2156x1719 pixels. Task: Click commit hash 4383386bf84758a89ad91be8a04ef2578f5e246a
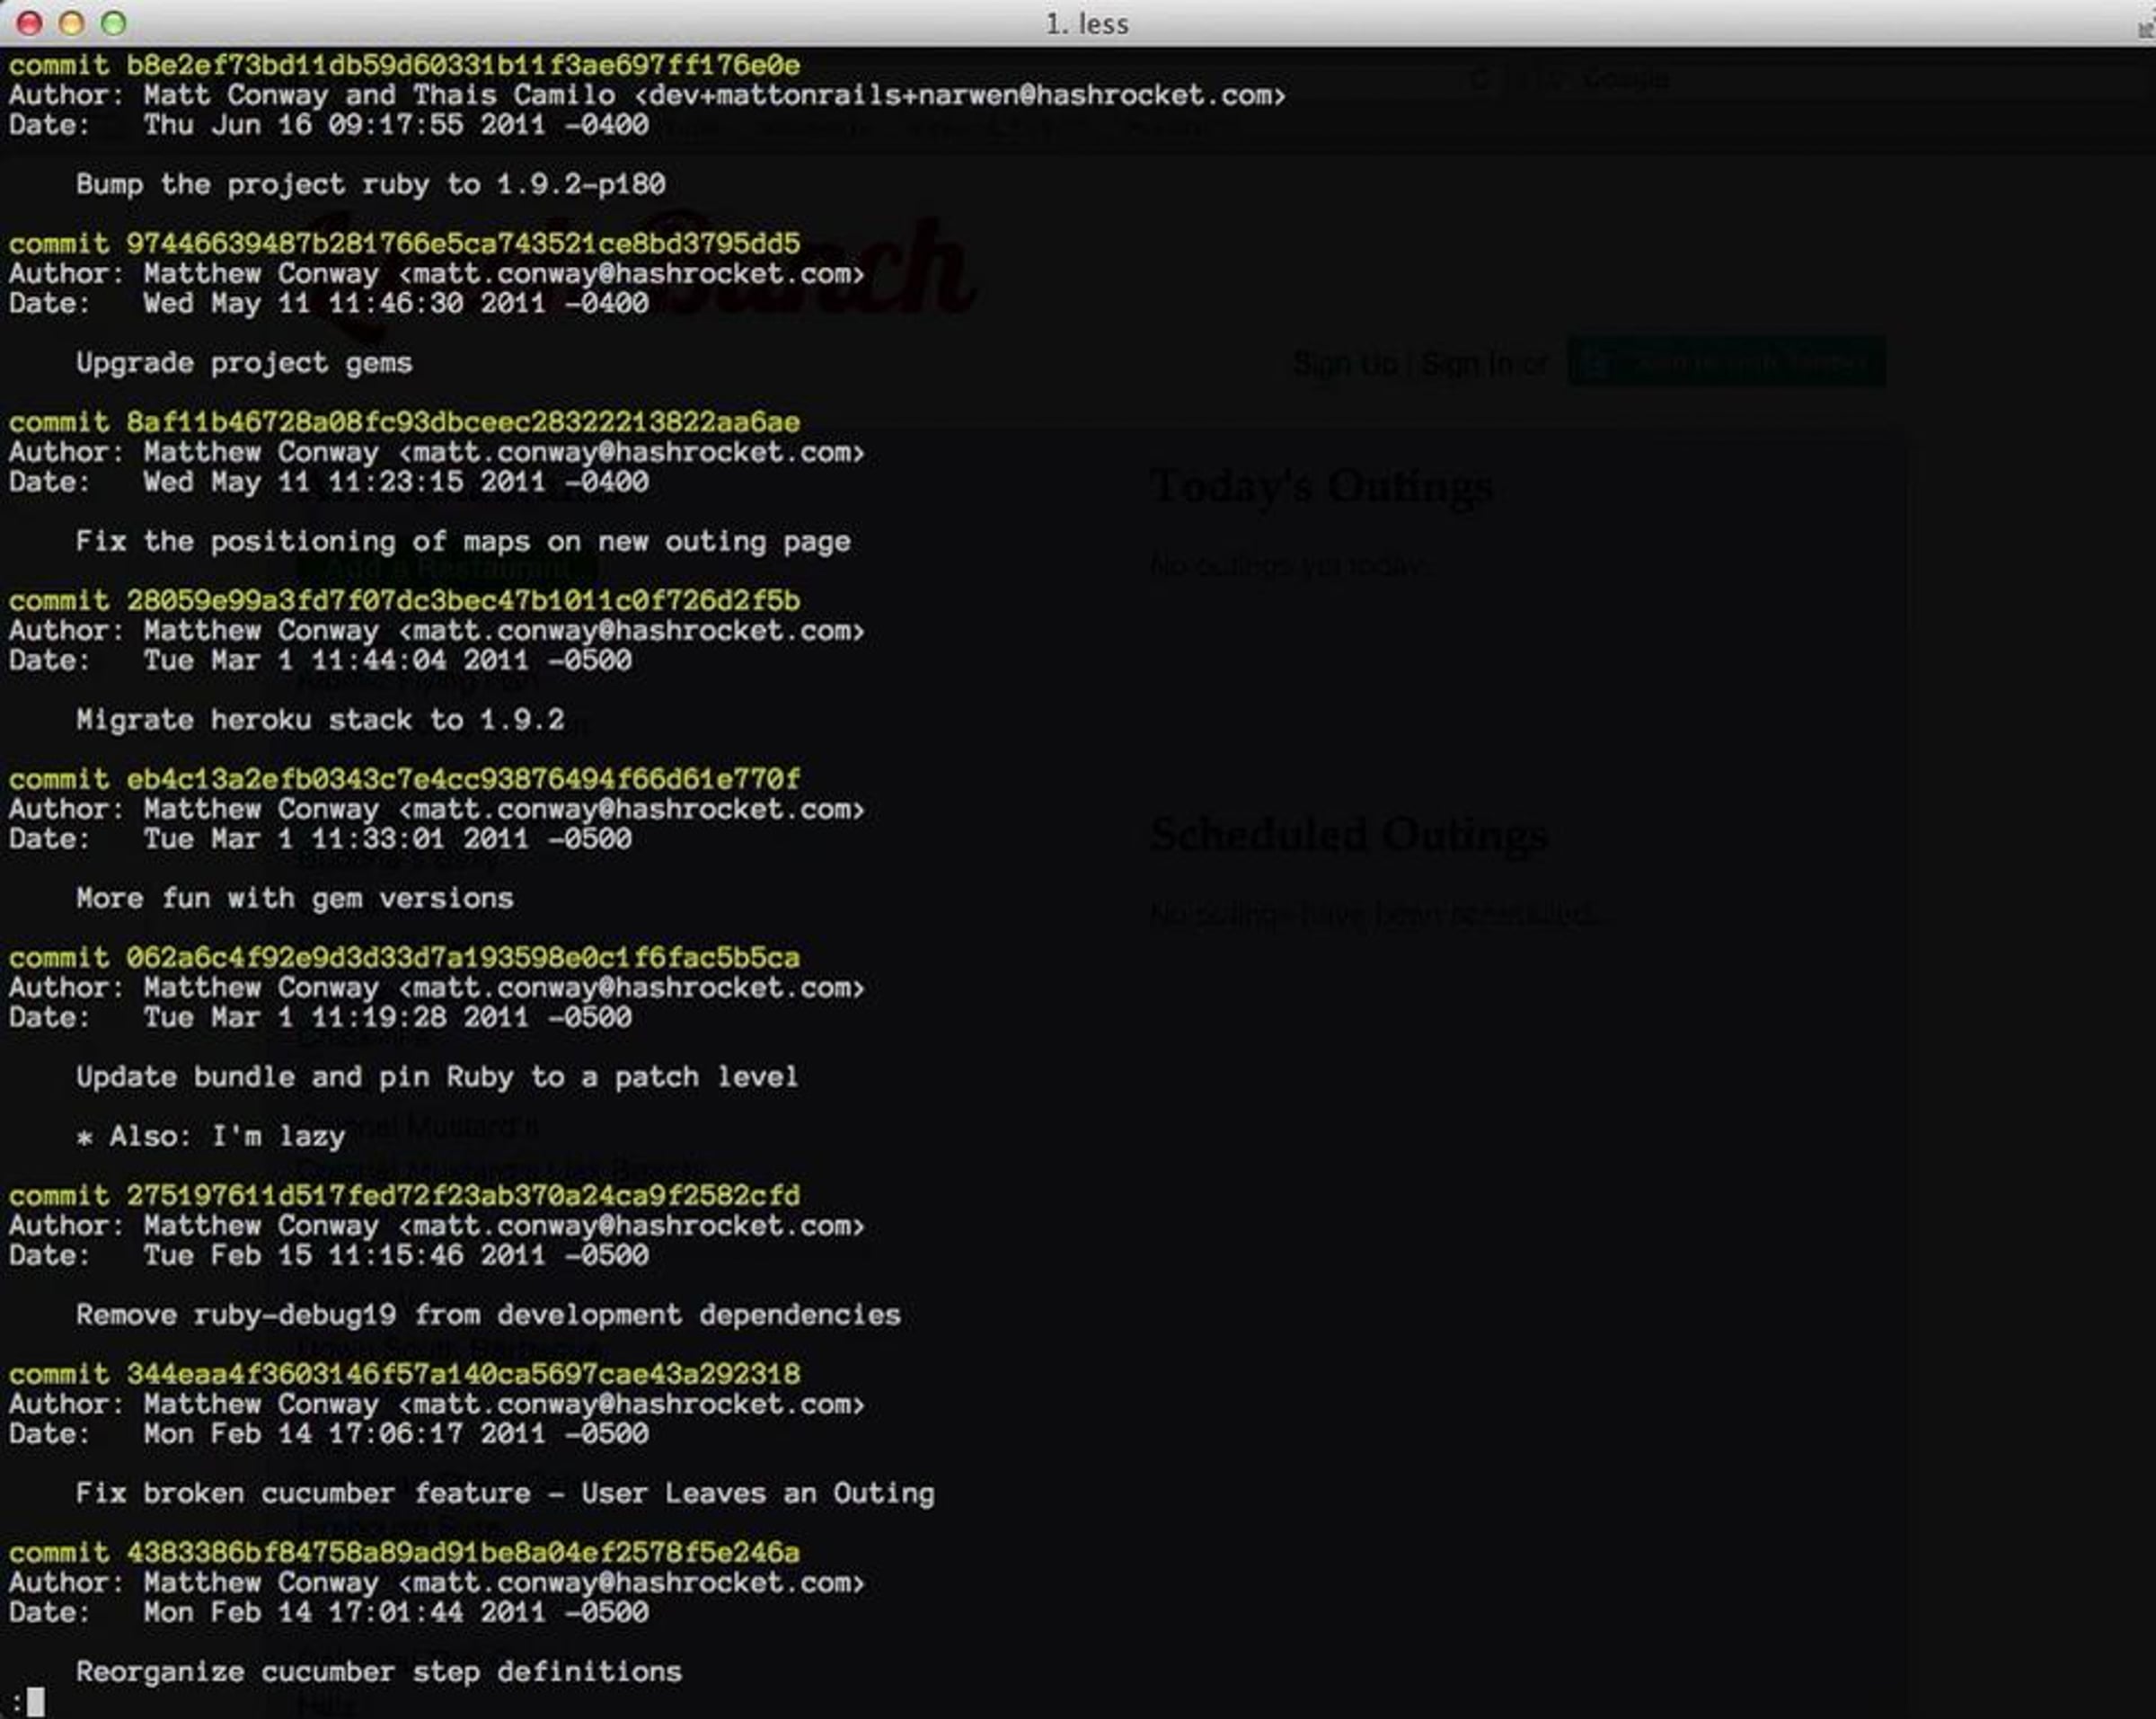(x=463, y=1553)
